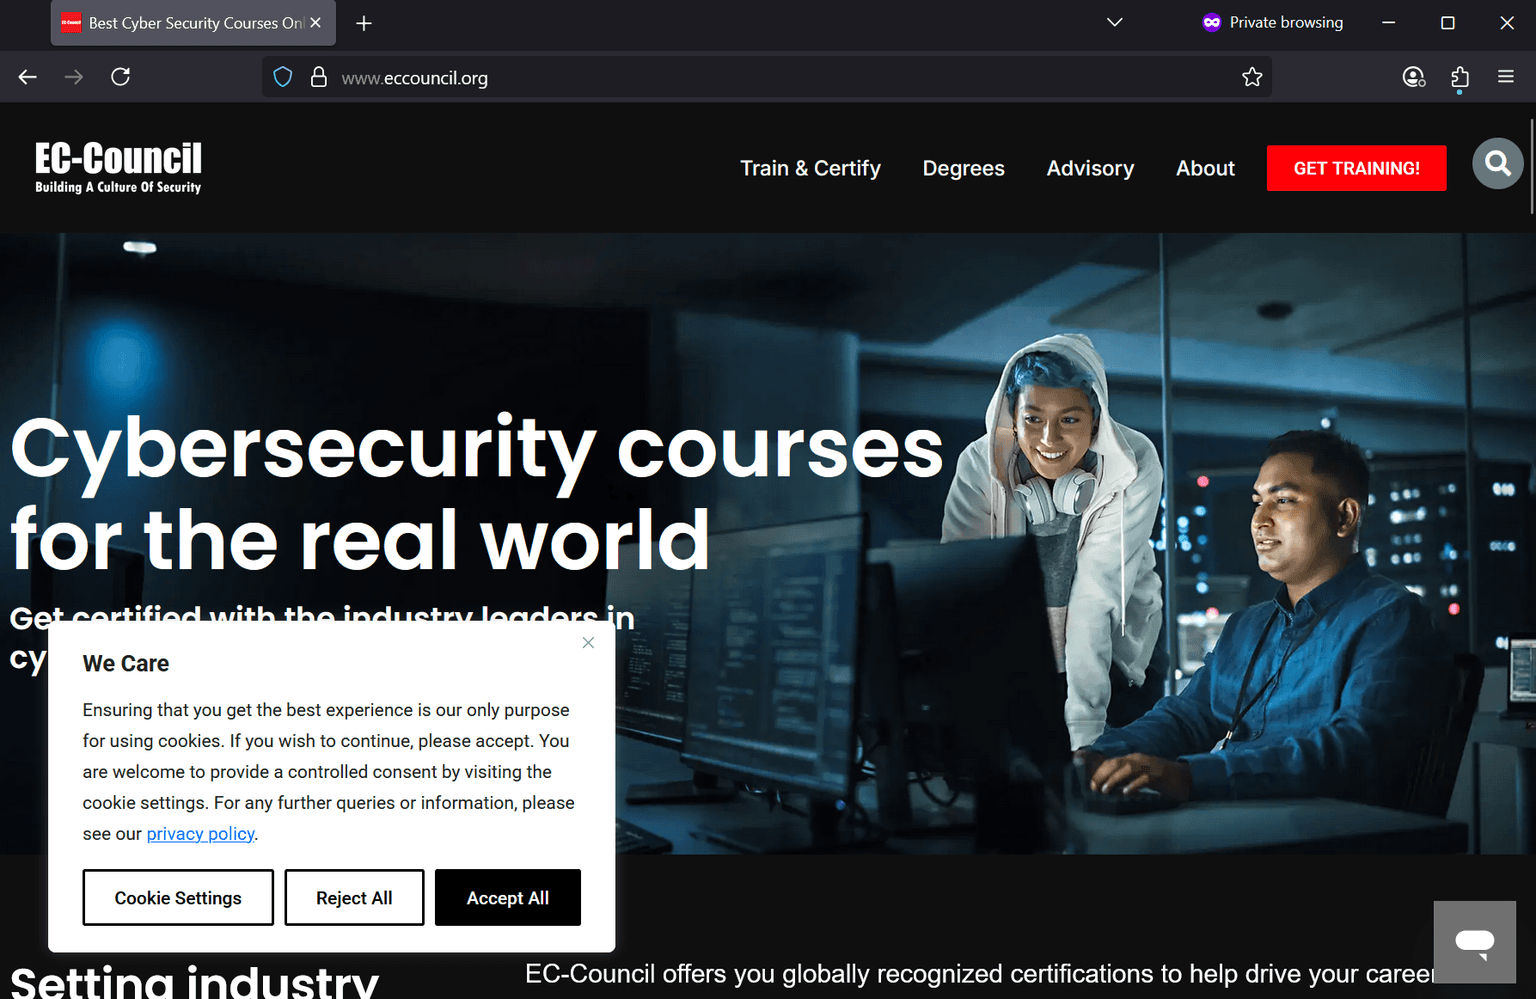
Task: Expand the Train & Certify menu
Action: point(810,168)
